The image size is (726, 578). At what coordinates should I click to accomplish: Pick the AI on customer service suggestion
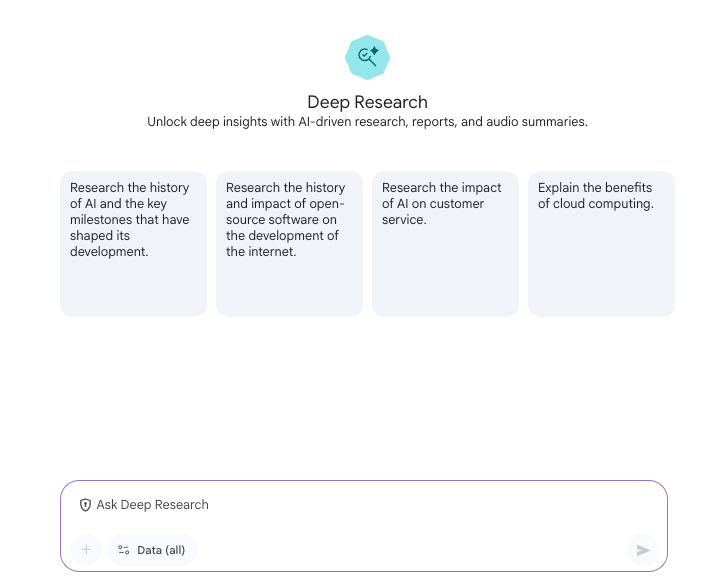pos(445,204)
